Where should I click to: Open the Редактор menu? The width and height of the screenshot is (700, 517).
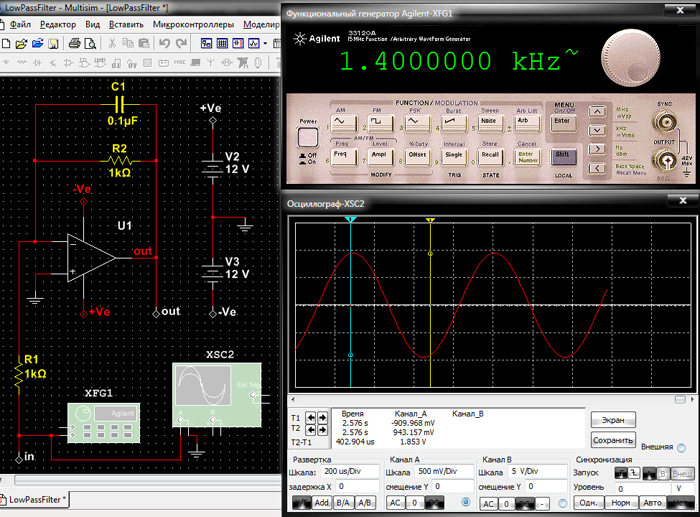pos(58,25)
